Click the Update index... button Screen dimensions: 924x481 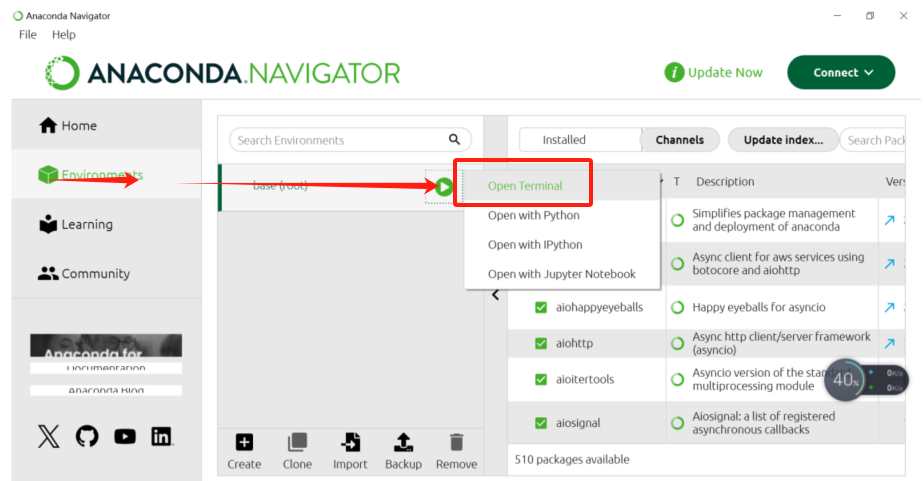[783, 140]
